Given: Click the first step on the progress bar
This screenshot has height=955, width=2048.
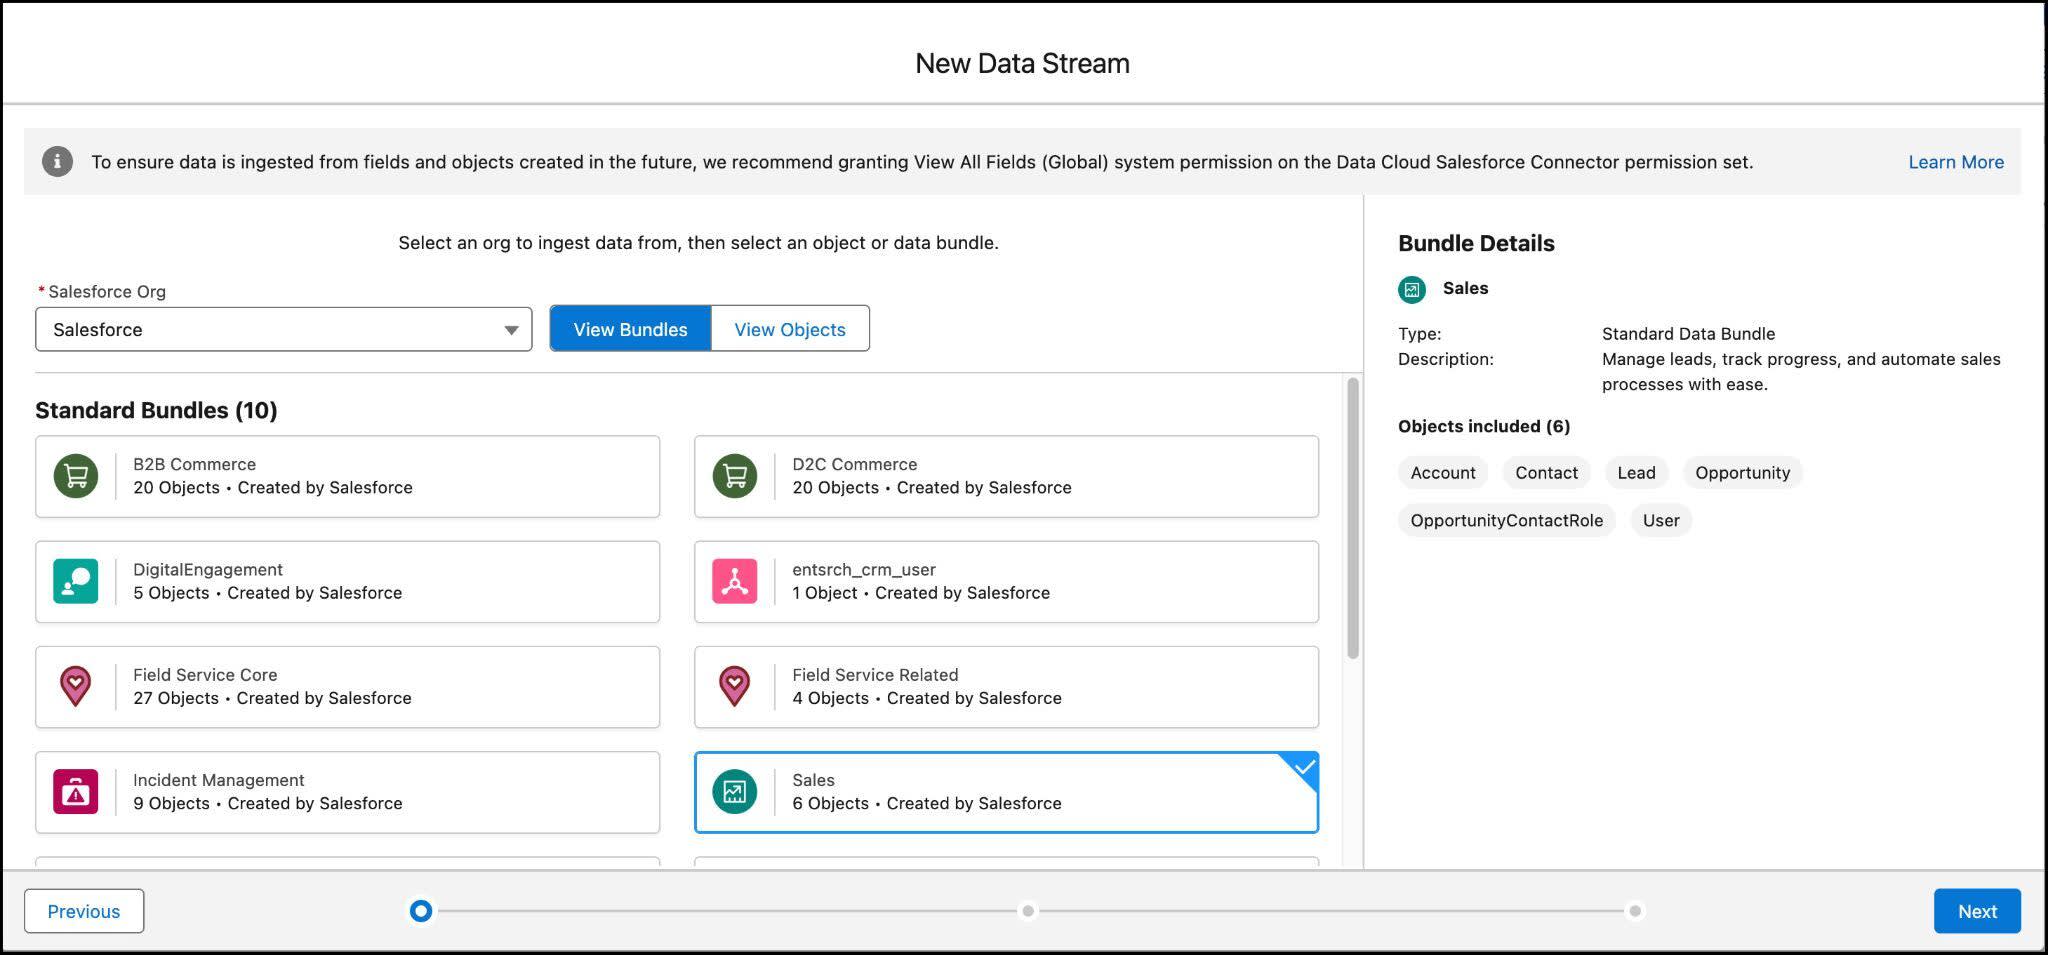Looking at the screenshot, I should [420, 910].
